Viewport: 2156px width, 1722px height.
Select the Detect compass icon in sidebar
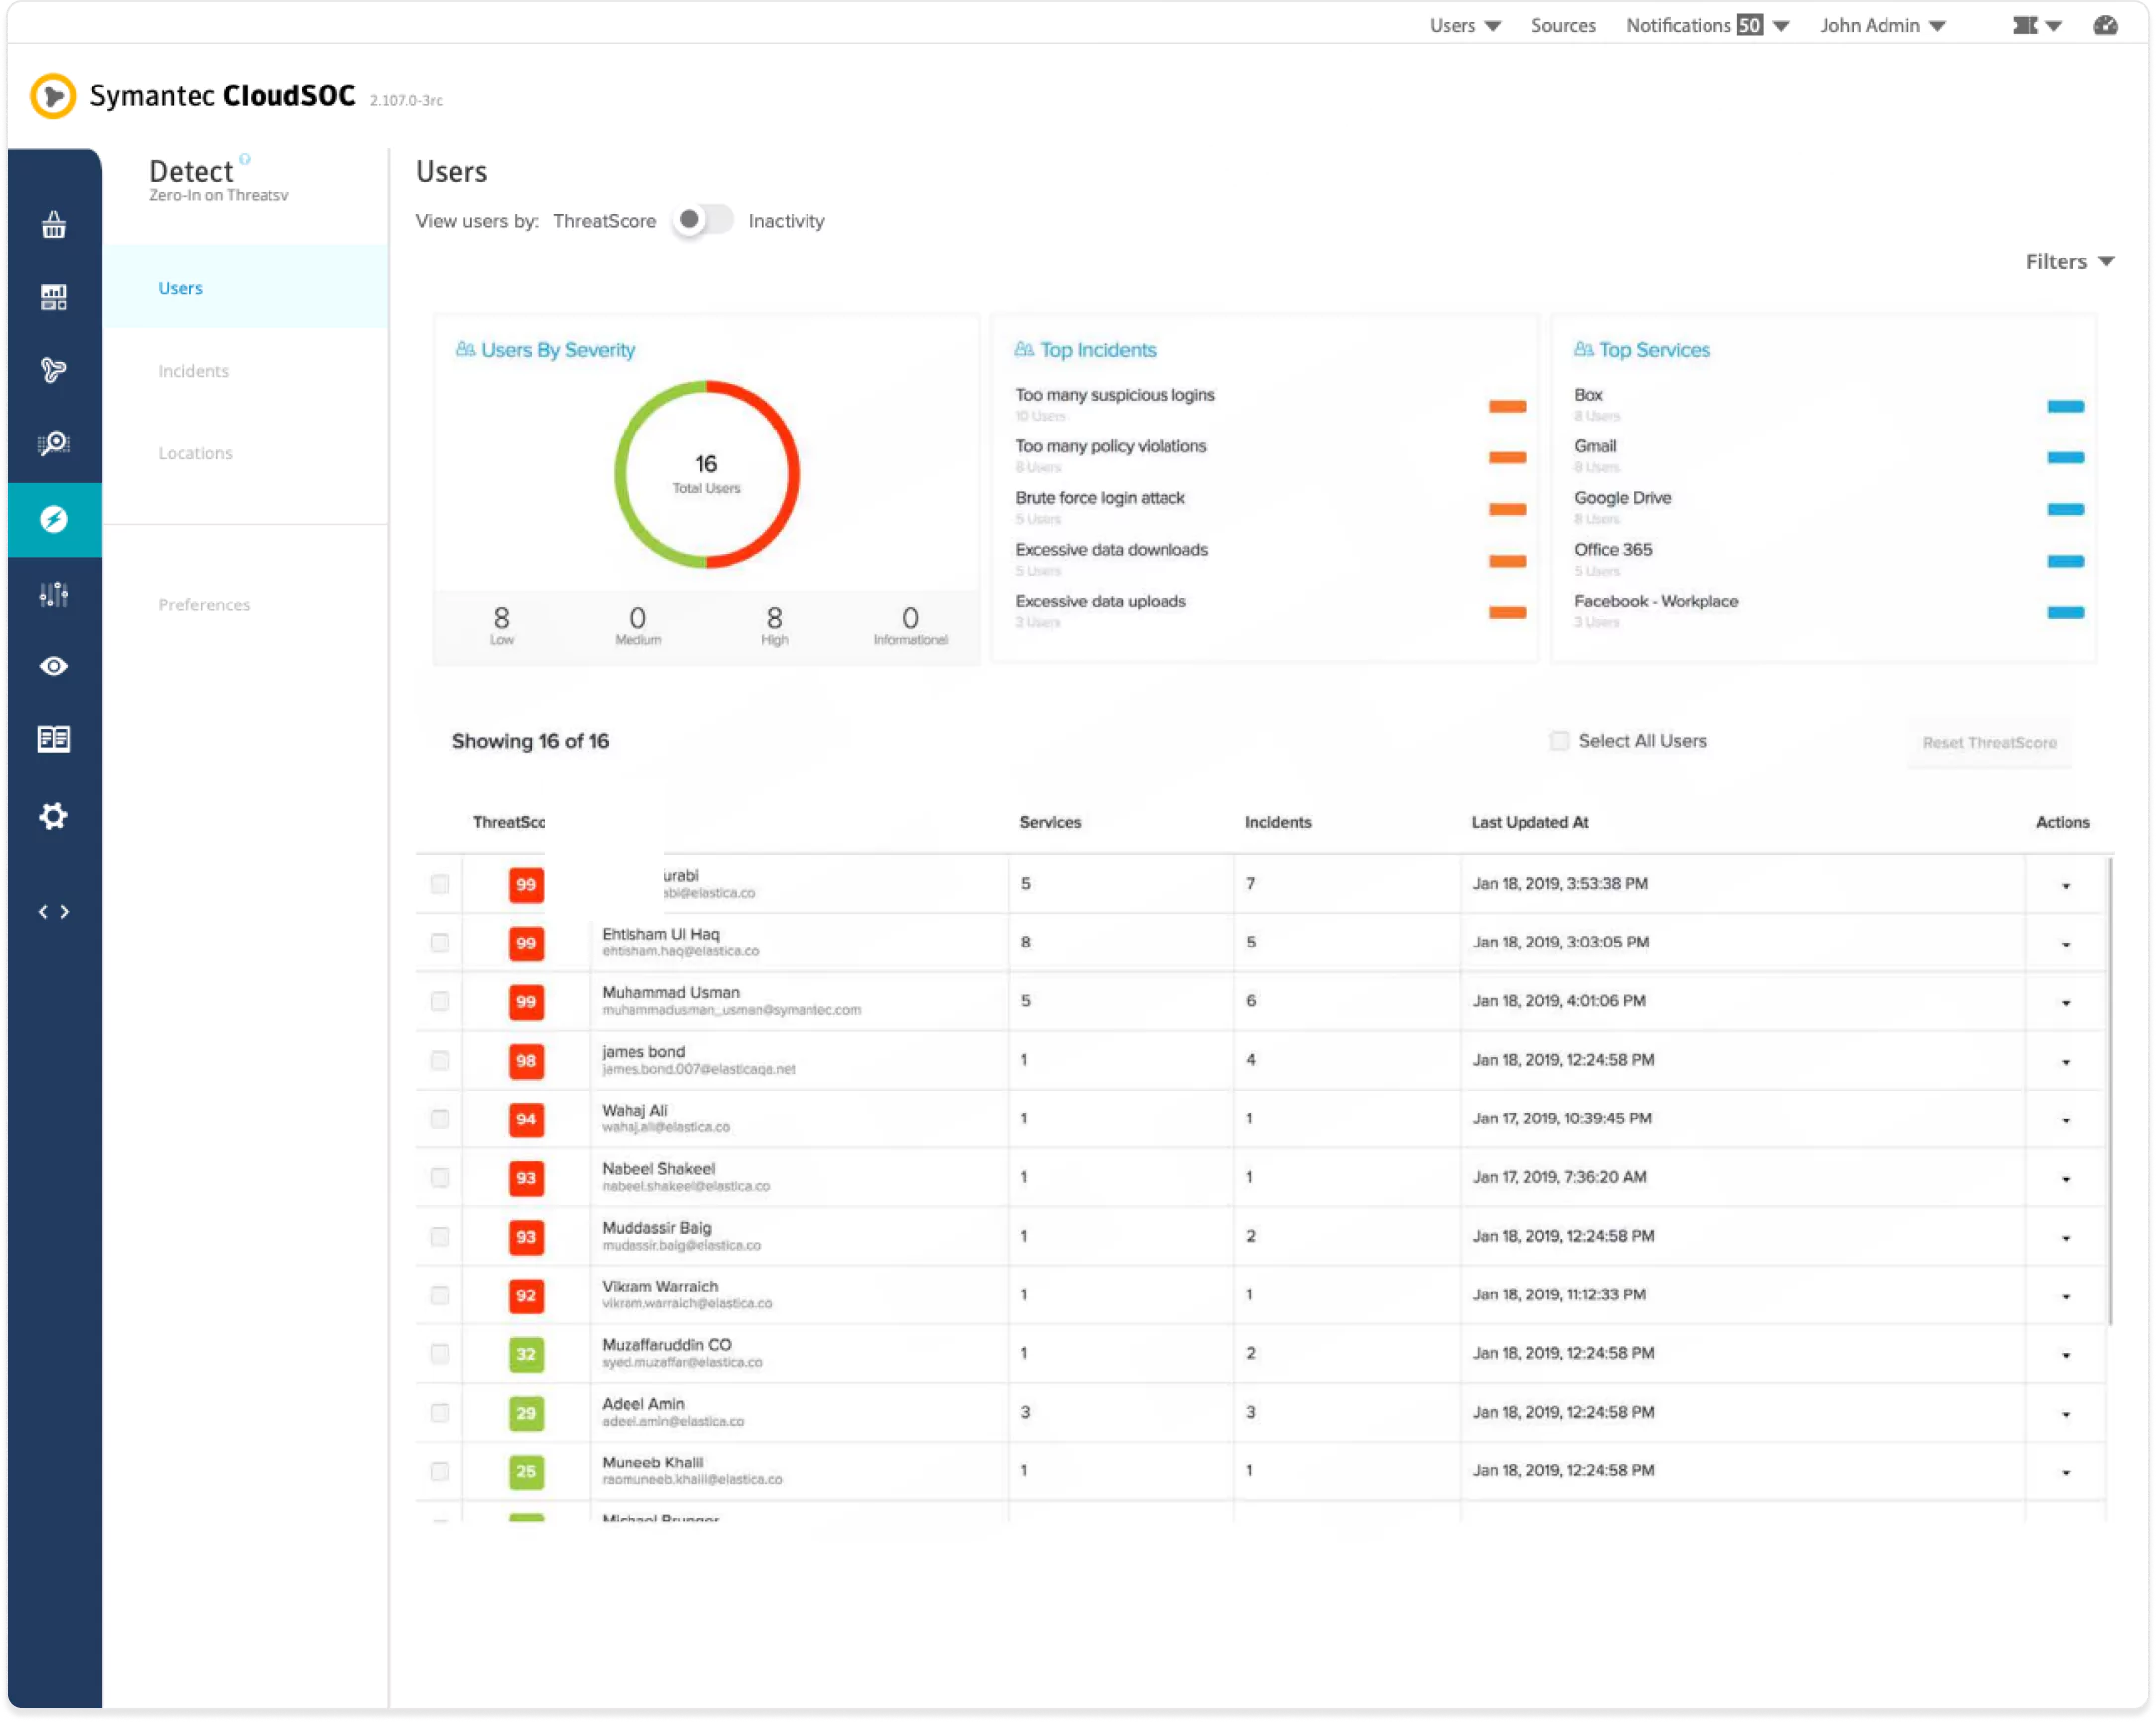pyautogui.click(x=54, y=519)
